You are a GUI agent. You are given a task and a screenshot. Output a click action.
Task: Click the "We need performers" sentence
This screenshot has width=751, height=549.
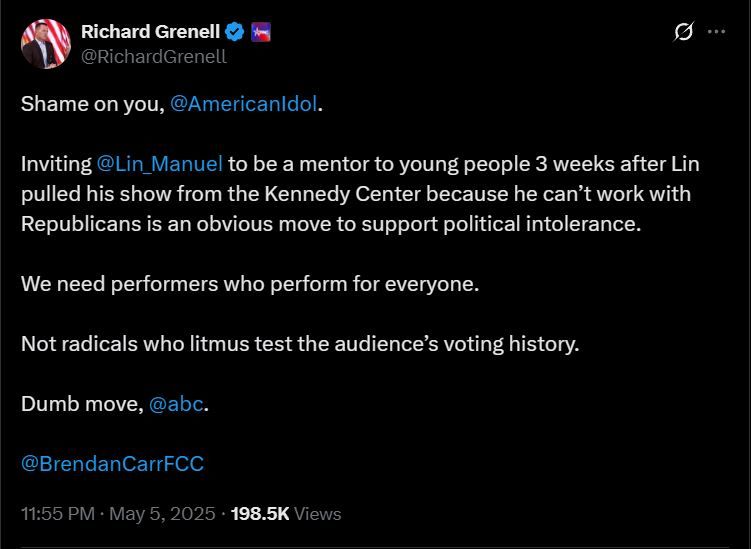(x=250, y=284)
